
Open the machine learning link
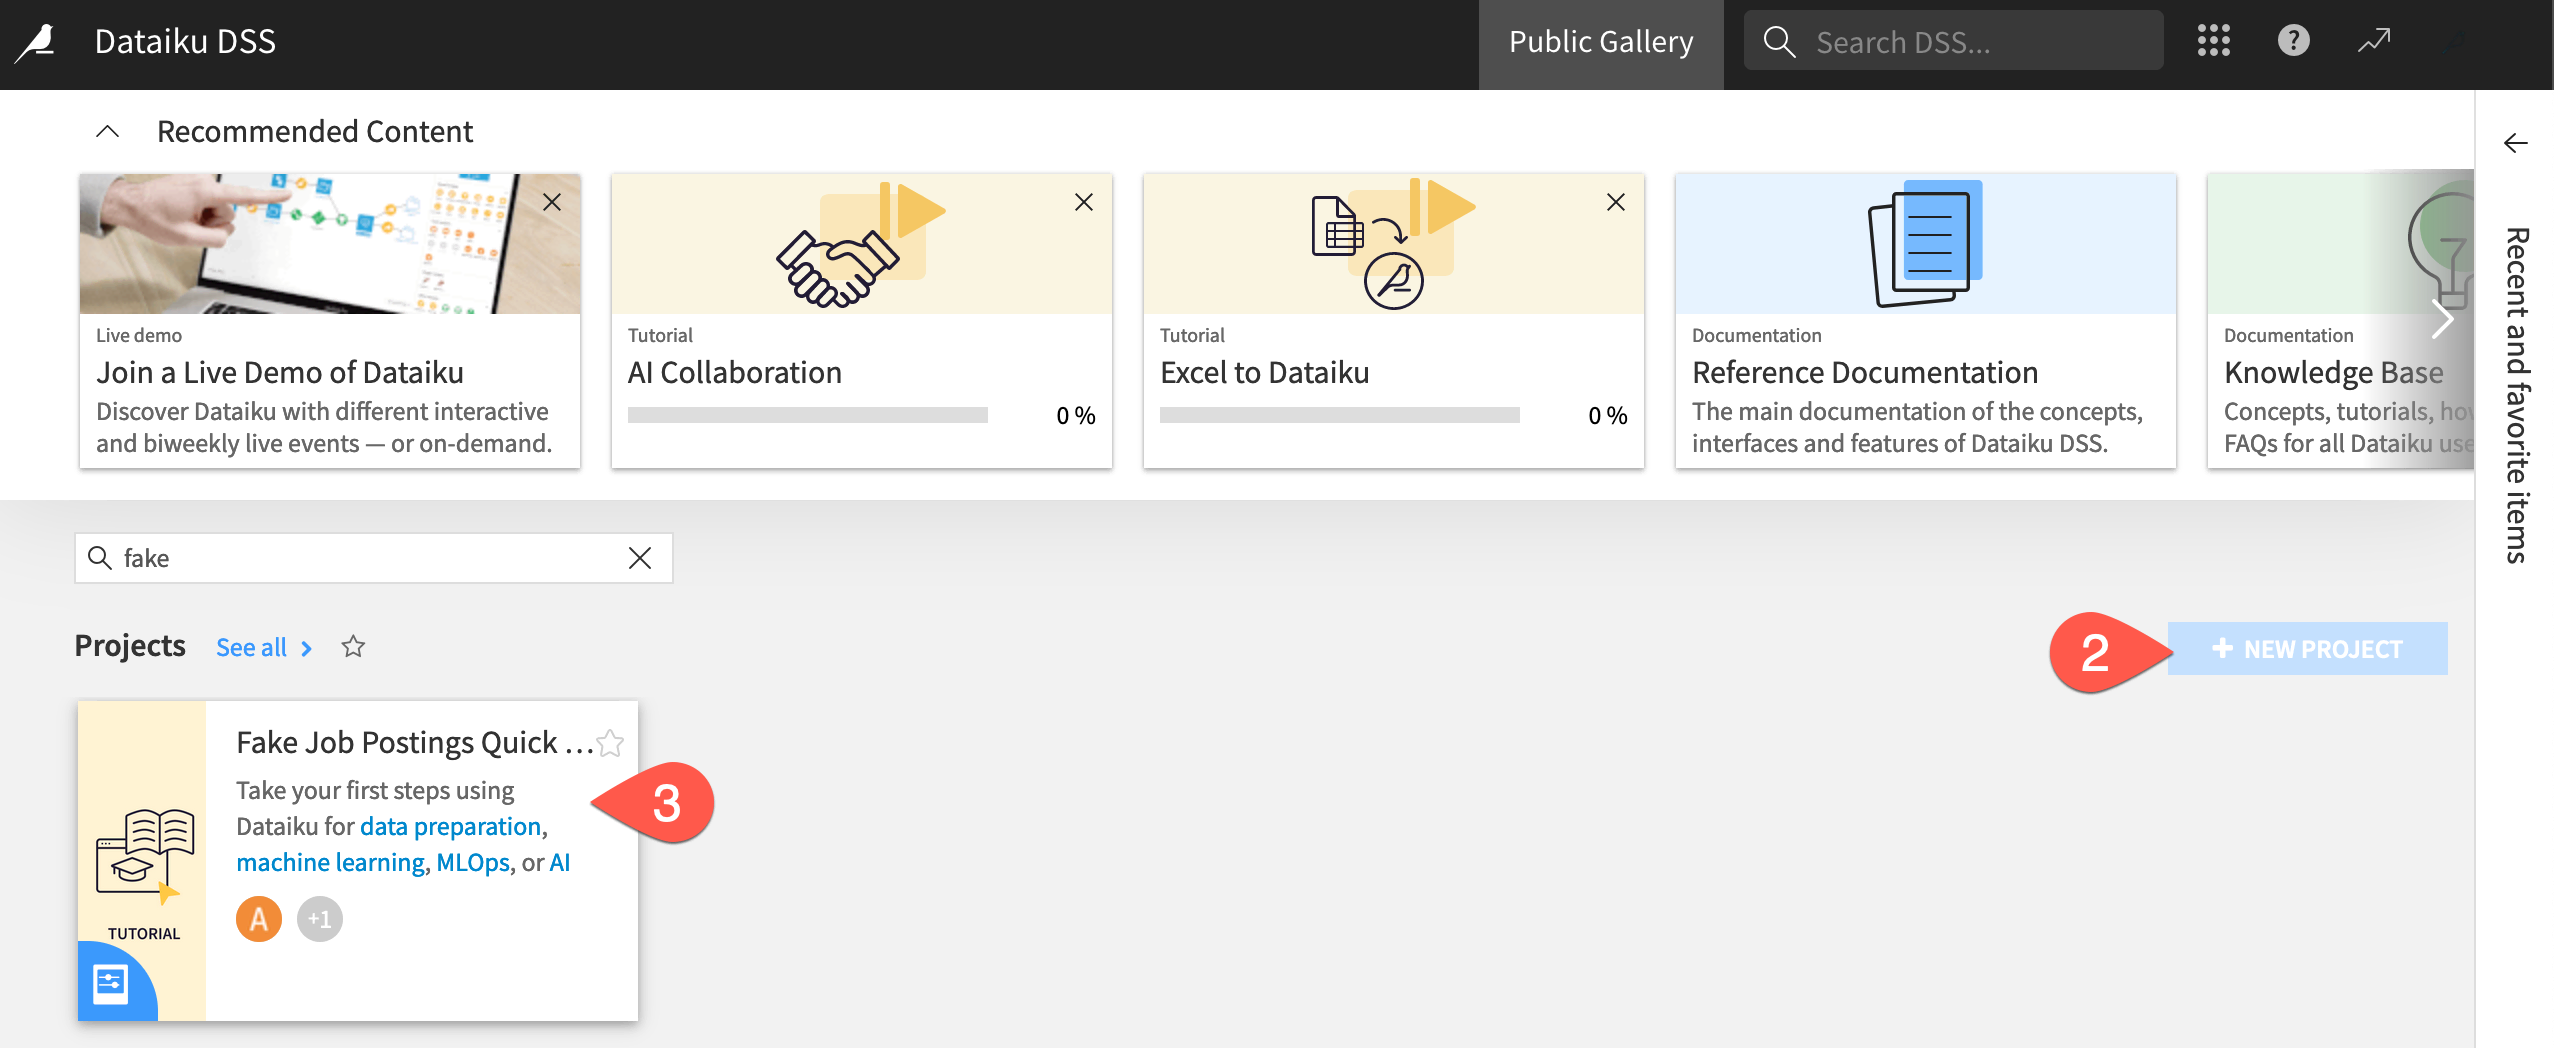coord(330,862)
